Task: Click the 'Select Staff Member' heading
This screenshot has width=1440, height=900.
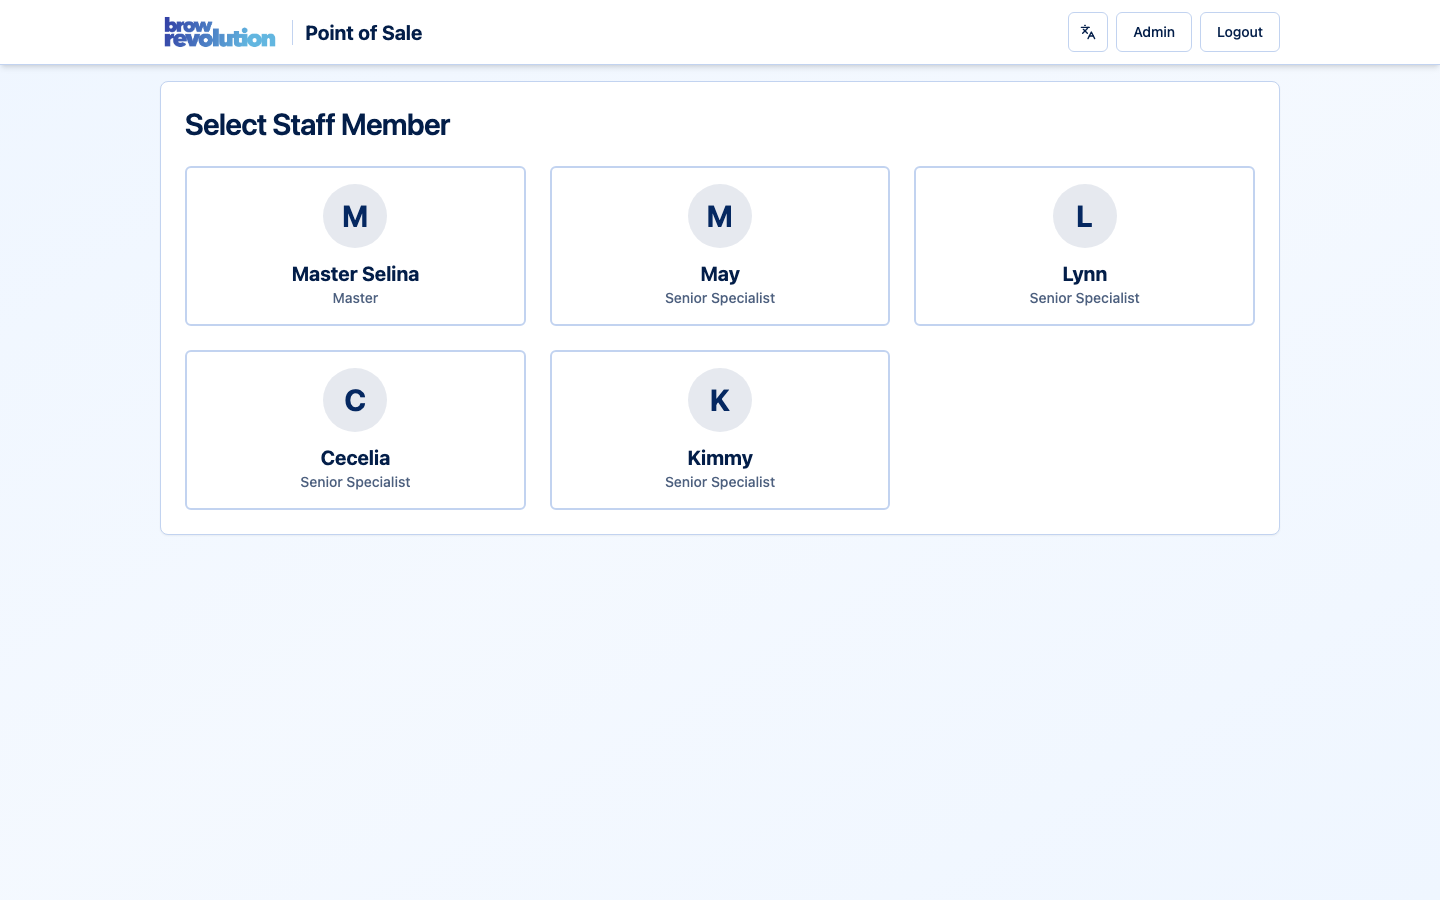Action: point(317,125)
